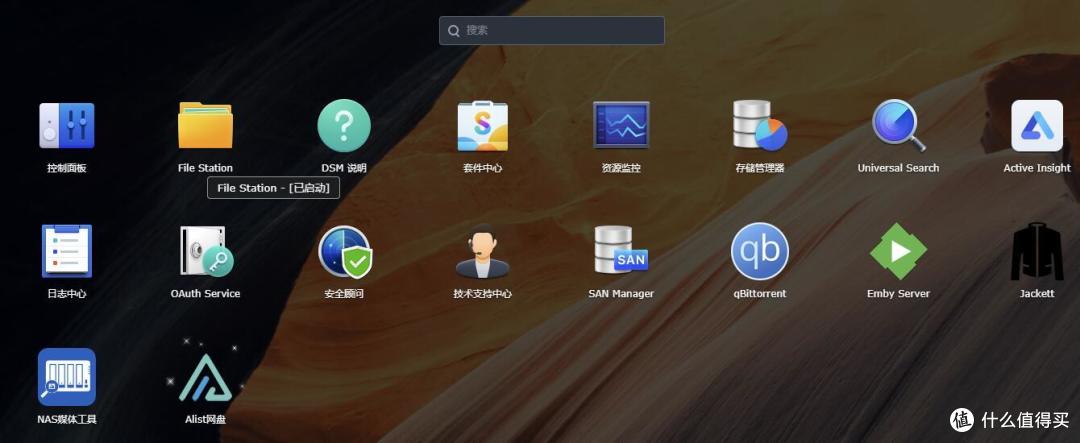This screenshot has width=1080, height=443.
Task: Click the 存储管理器 label text
Action: pyautogui.click(x=760, y=168)
